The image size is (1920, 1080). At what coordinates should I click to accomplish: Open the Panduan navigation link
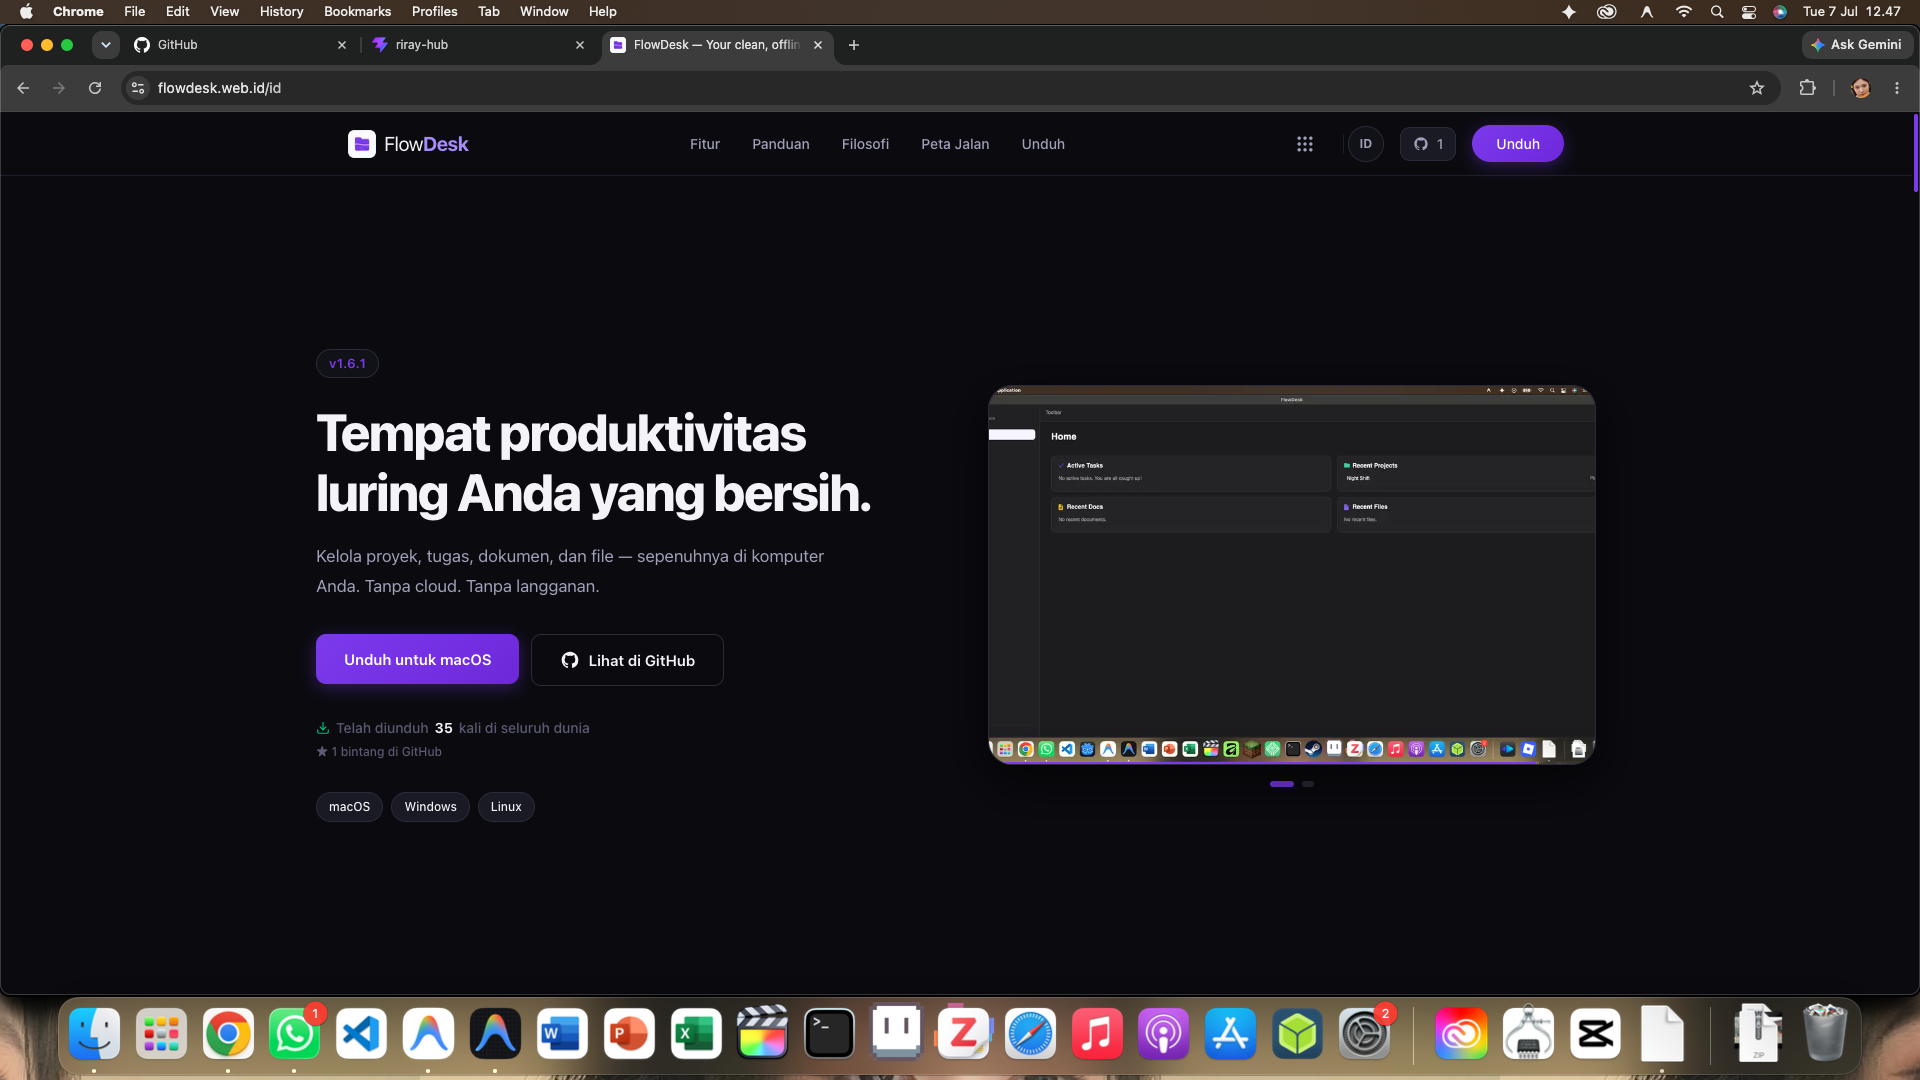(x=781, y=144)
